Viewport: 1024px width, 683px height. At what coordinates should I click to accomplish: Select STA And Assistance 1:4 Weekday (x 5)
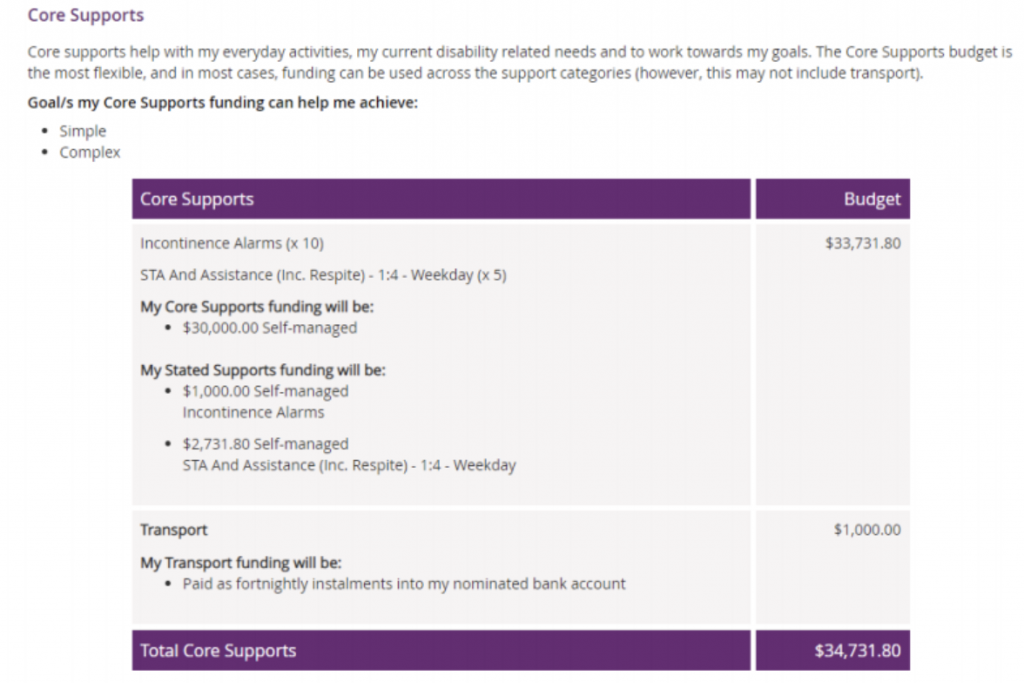tap(323, 275)
